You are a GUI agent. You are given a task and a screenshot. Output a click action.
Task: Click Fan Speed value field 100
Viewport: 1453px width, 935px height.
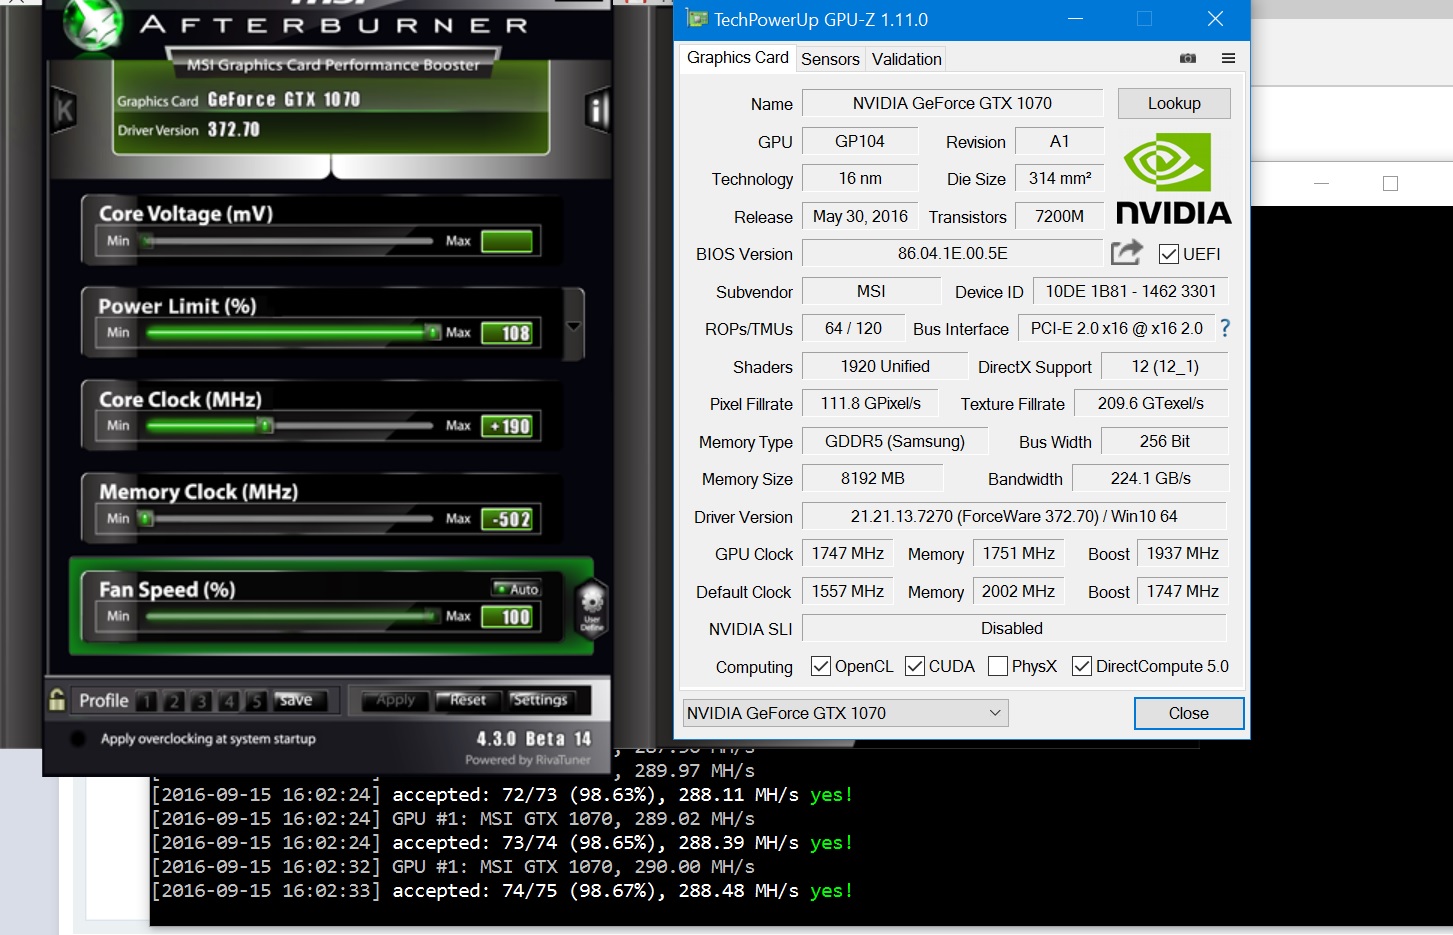(507, 617)
